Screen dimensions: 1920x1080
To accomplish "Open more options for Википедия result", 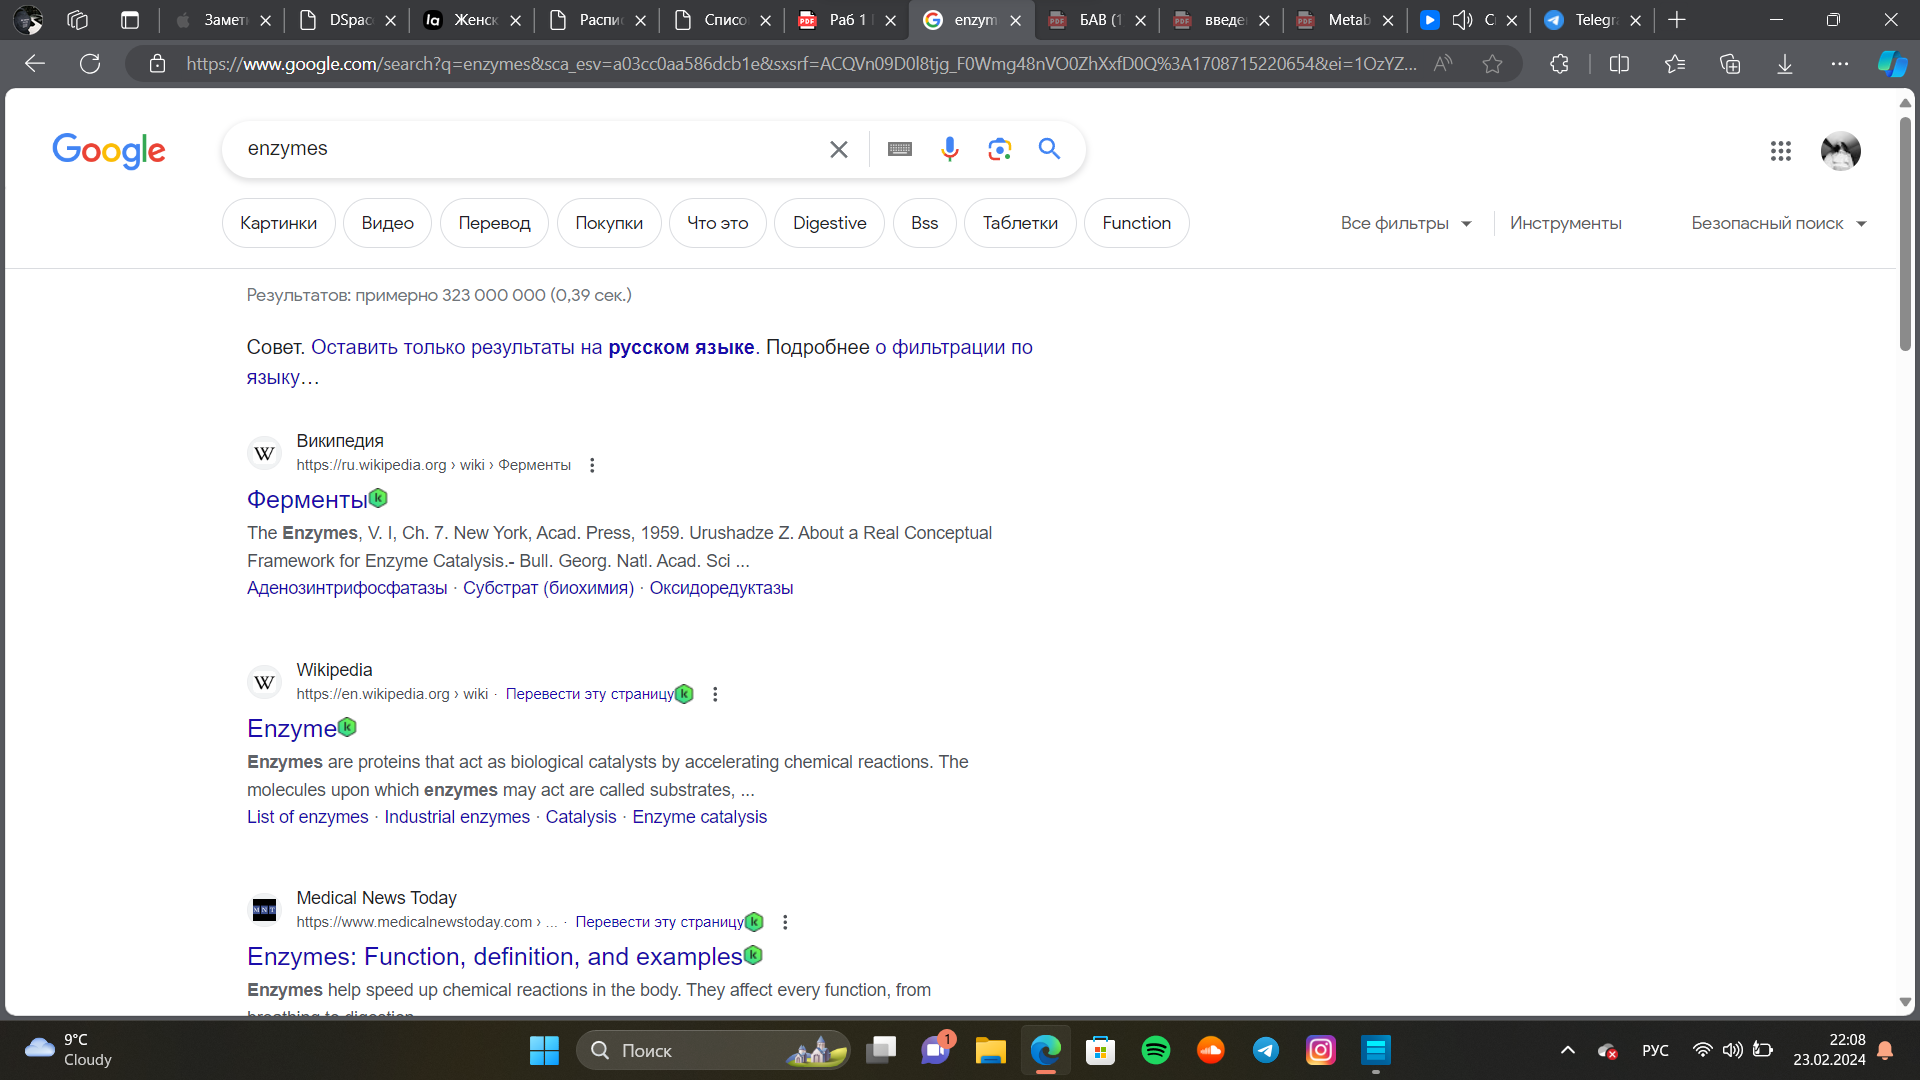I will 592,465.
